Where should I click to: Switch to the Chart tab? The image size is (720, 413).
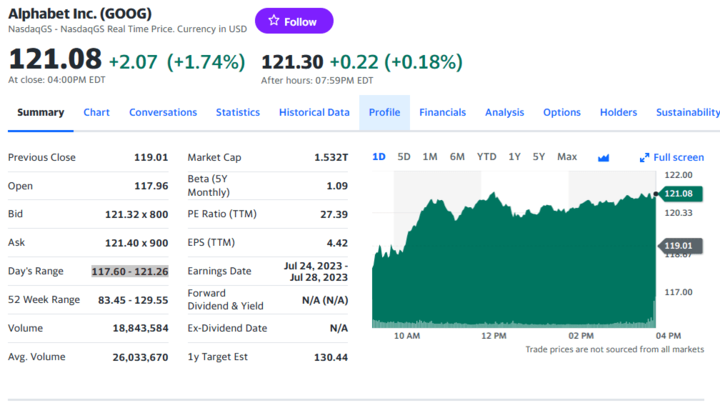pos(96,113)
